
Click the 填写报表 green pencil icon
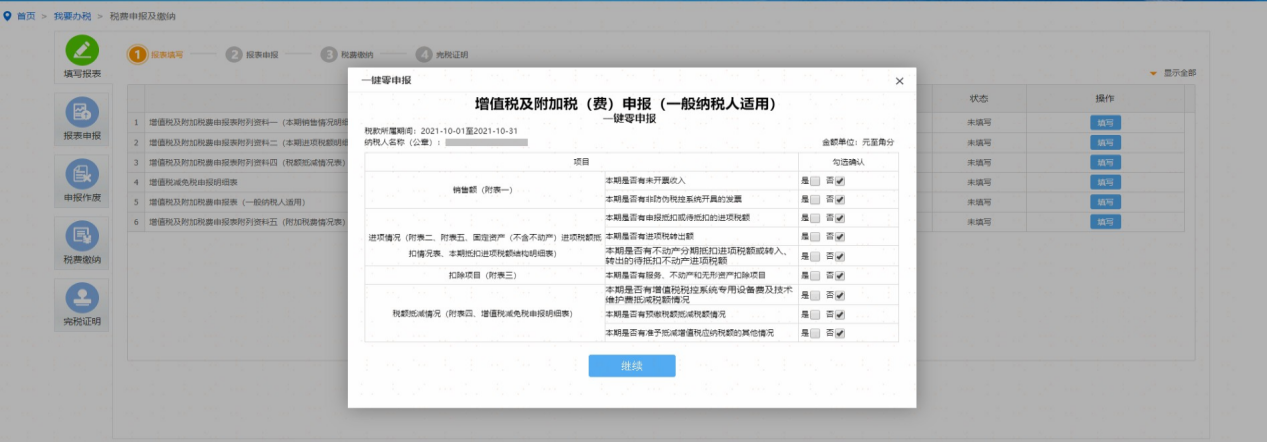82,51
